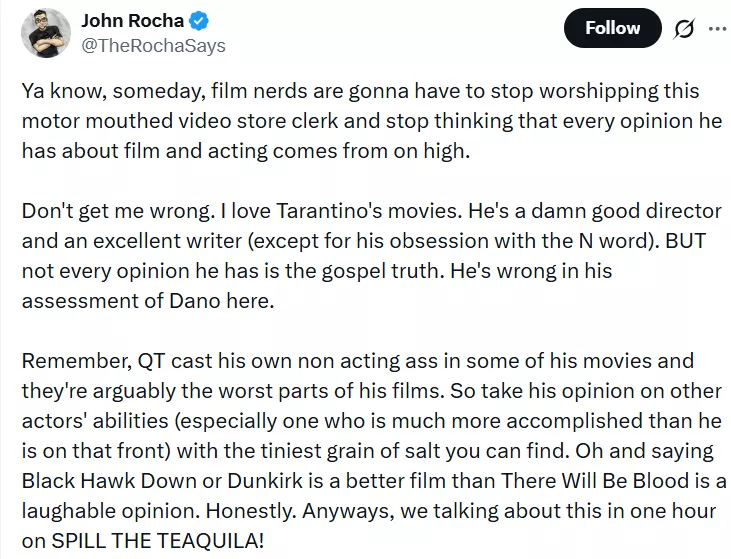
Task: Open the @TheRochaSays handle link
Action: point(152,45)
